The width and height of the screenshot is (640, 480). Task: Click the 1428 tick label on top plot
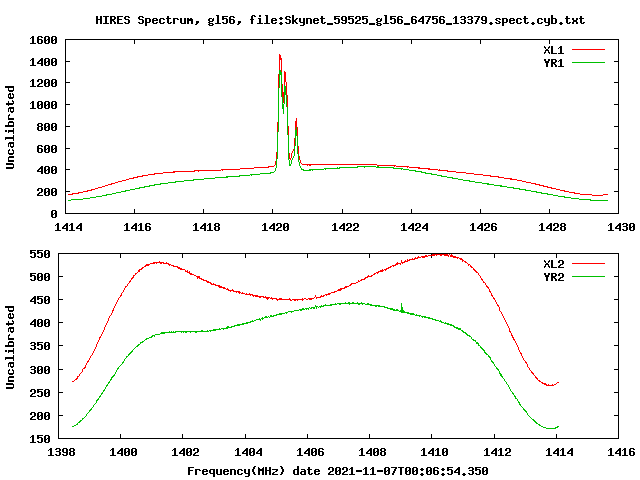[x=552, y=227]
